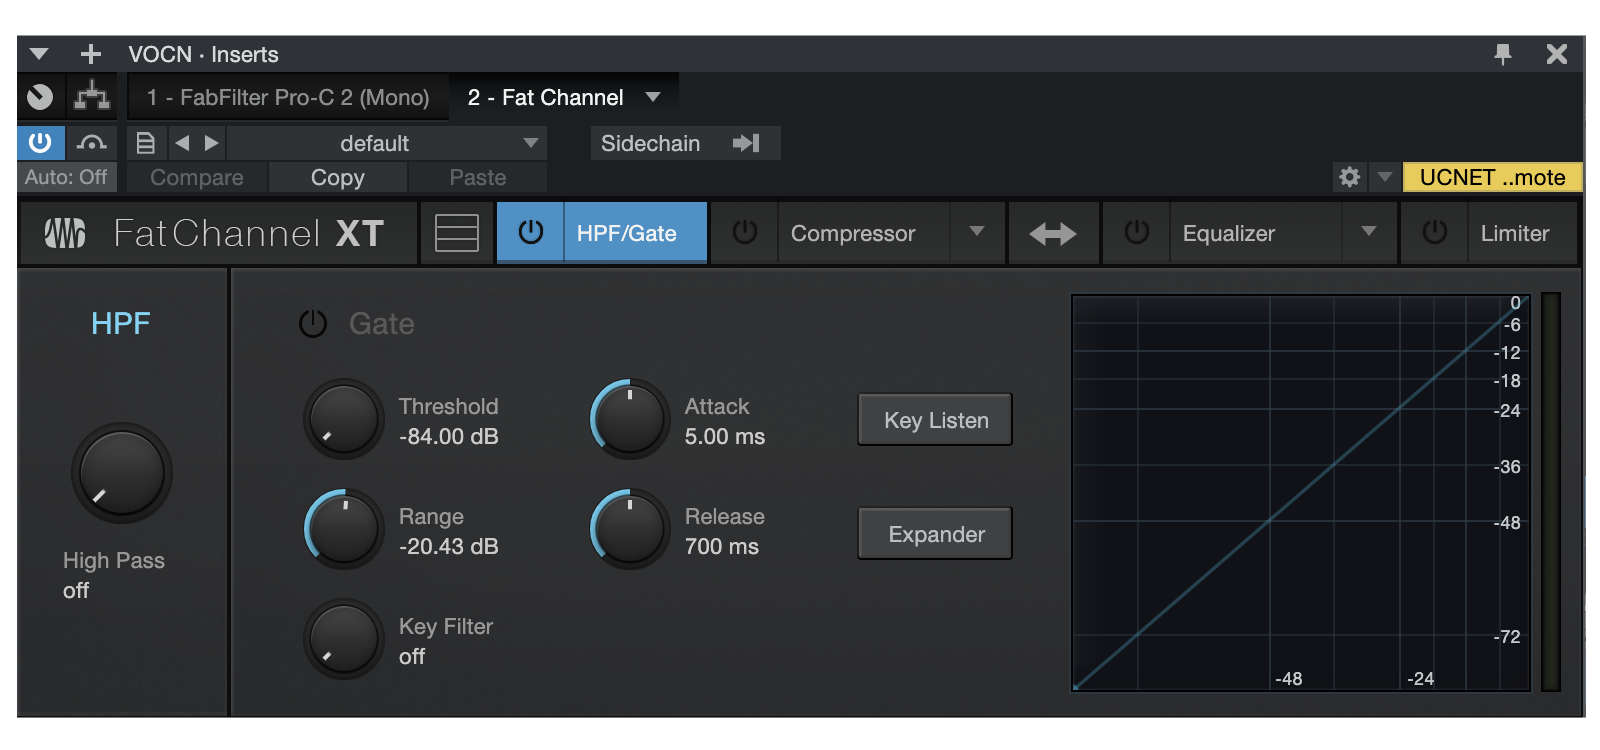The width and height of the screenshot is (1600, 750).
Task: Click the Copy button
Action: tap(338, 177)
